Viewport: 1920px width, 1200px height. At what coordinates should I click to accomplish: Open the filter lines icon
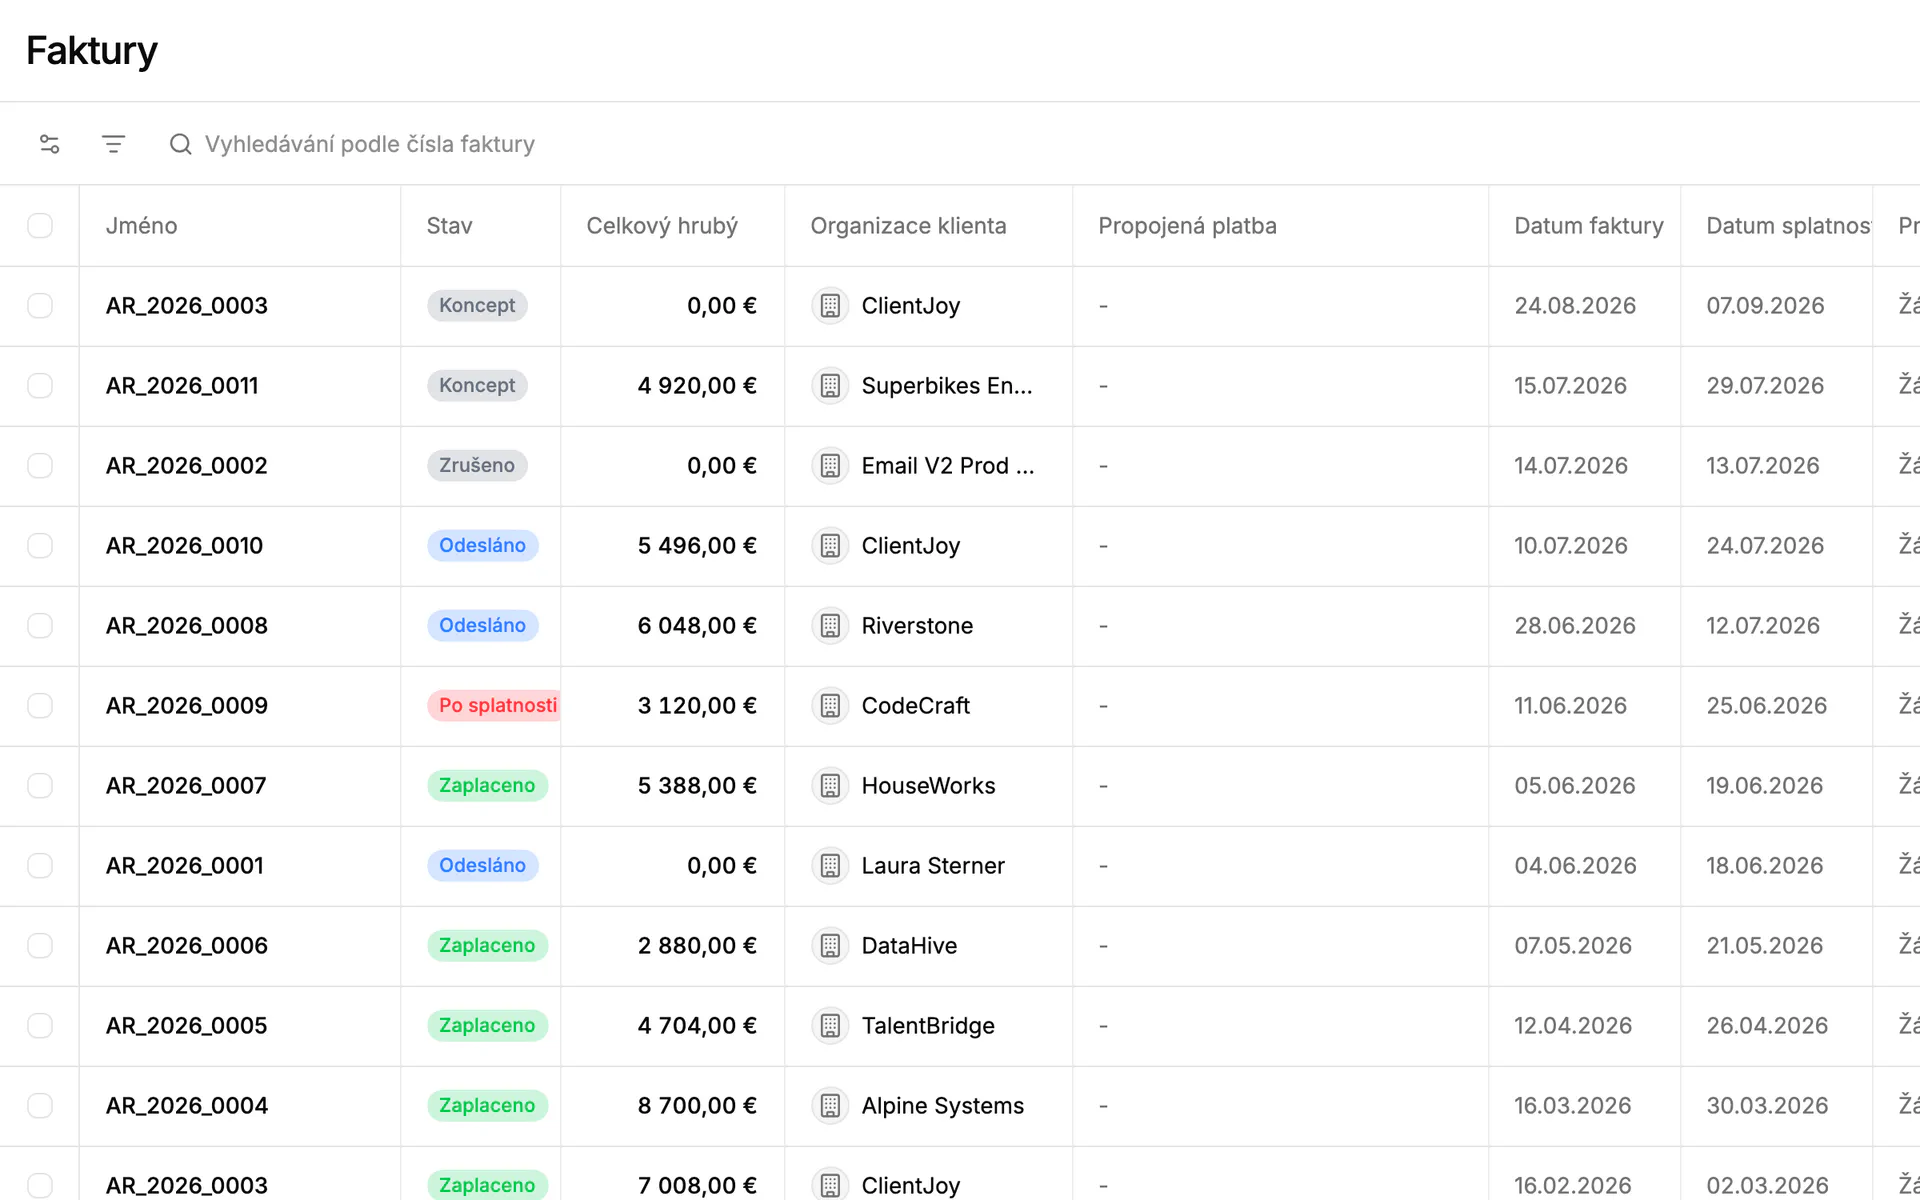click(x=113, y=144)
